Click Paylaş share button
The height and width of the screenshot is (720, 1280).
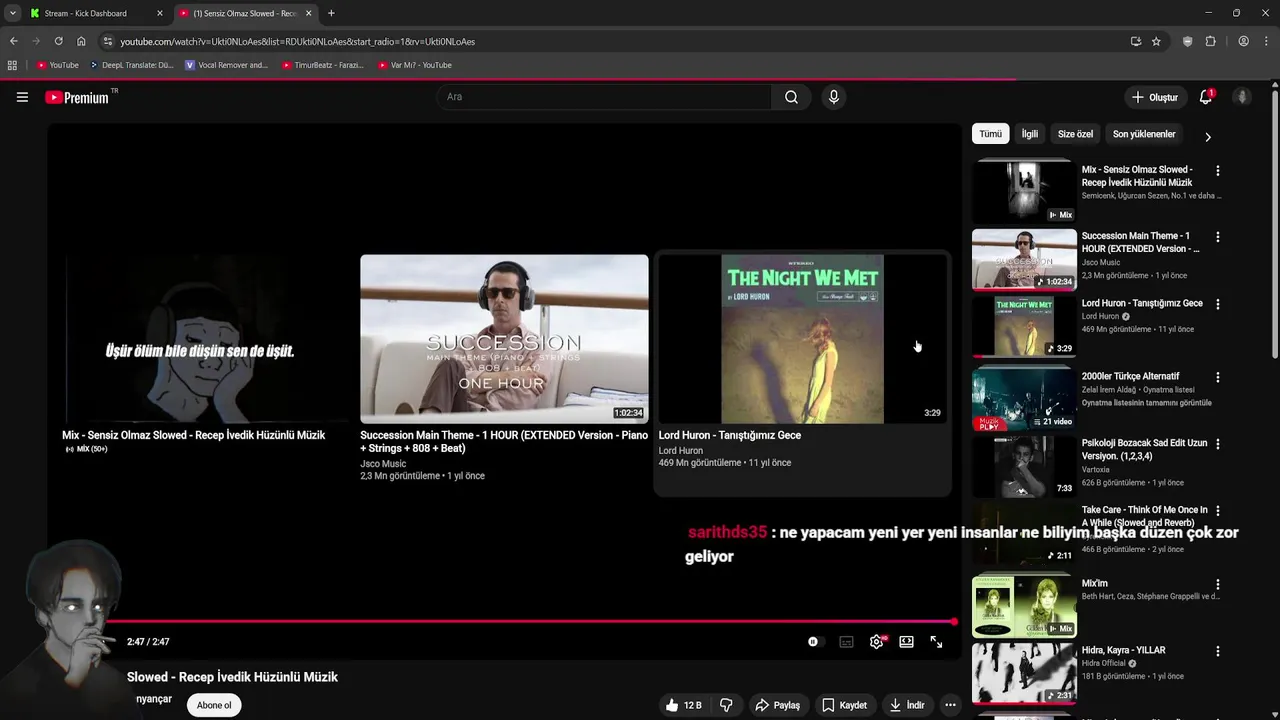click(777, 705)
